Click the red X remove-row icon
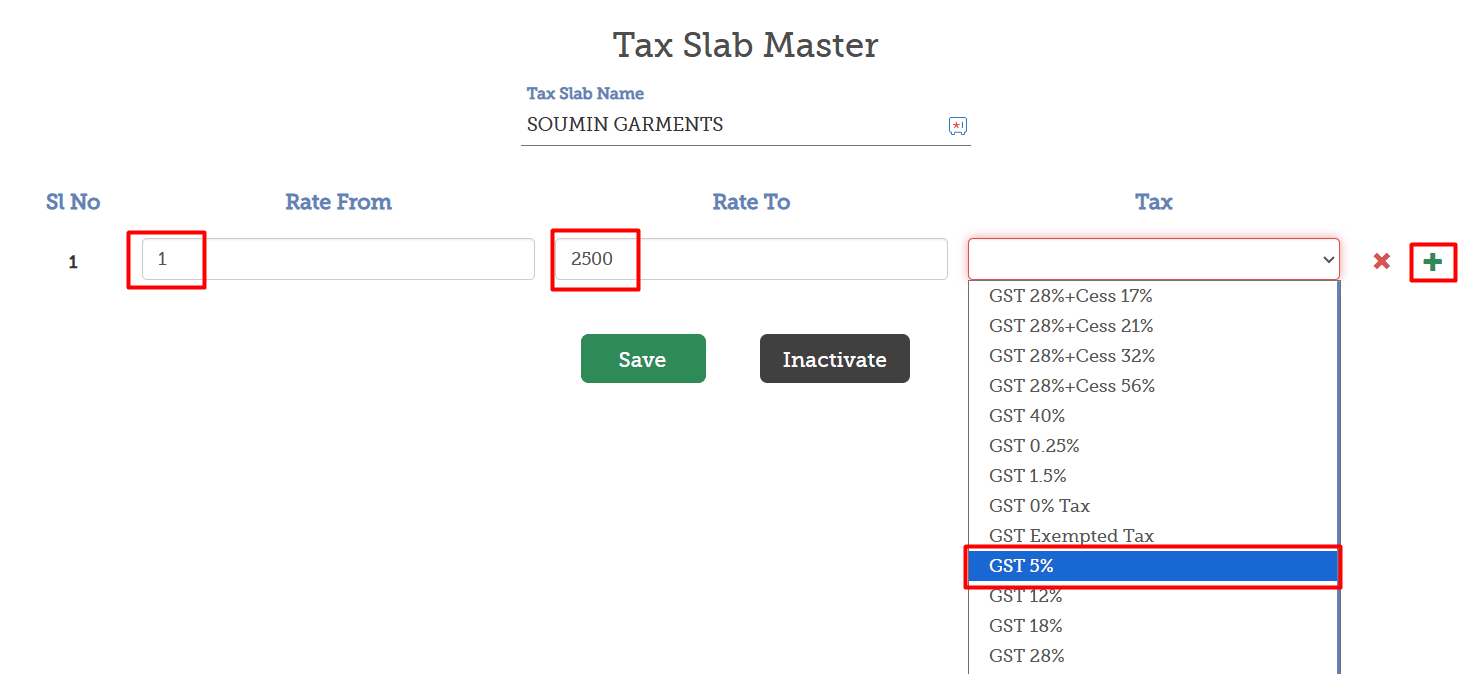This screenshot has width=1471, height=674. (x=1382, y=261)
